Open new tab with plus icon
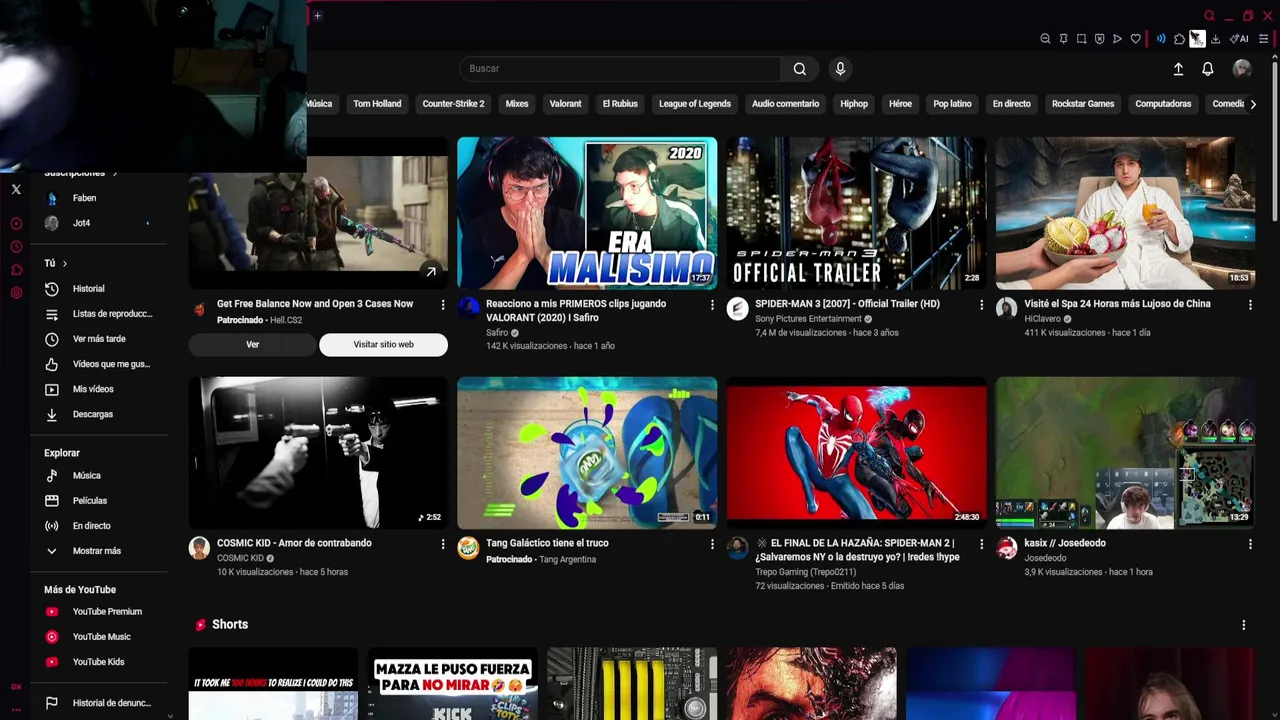Viewport: 1280px width, 720px height. (x=317, y=15)
